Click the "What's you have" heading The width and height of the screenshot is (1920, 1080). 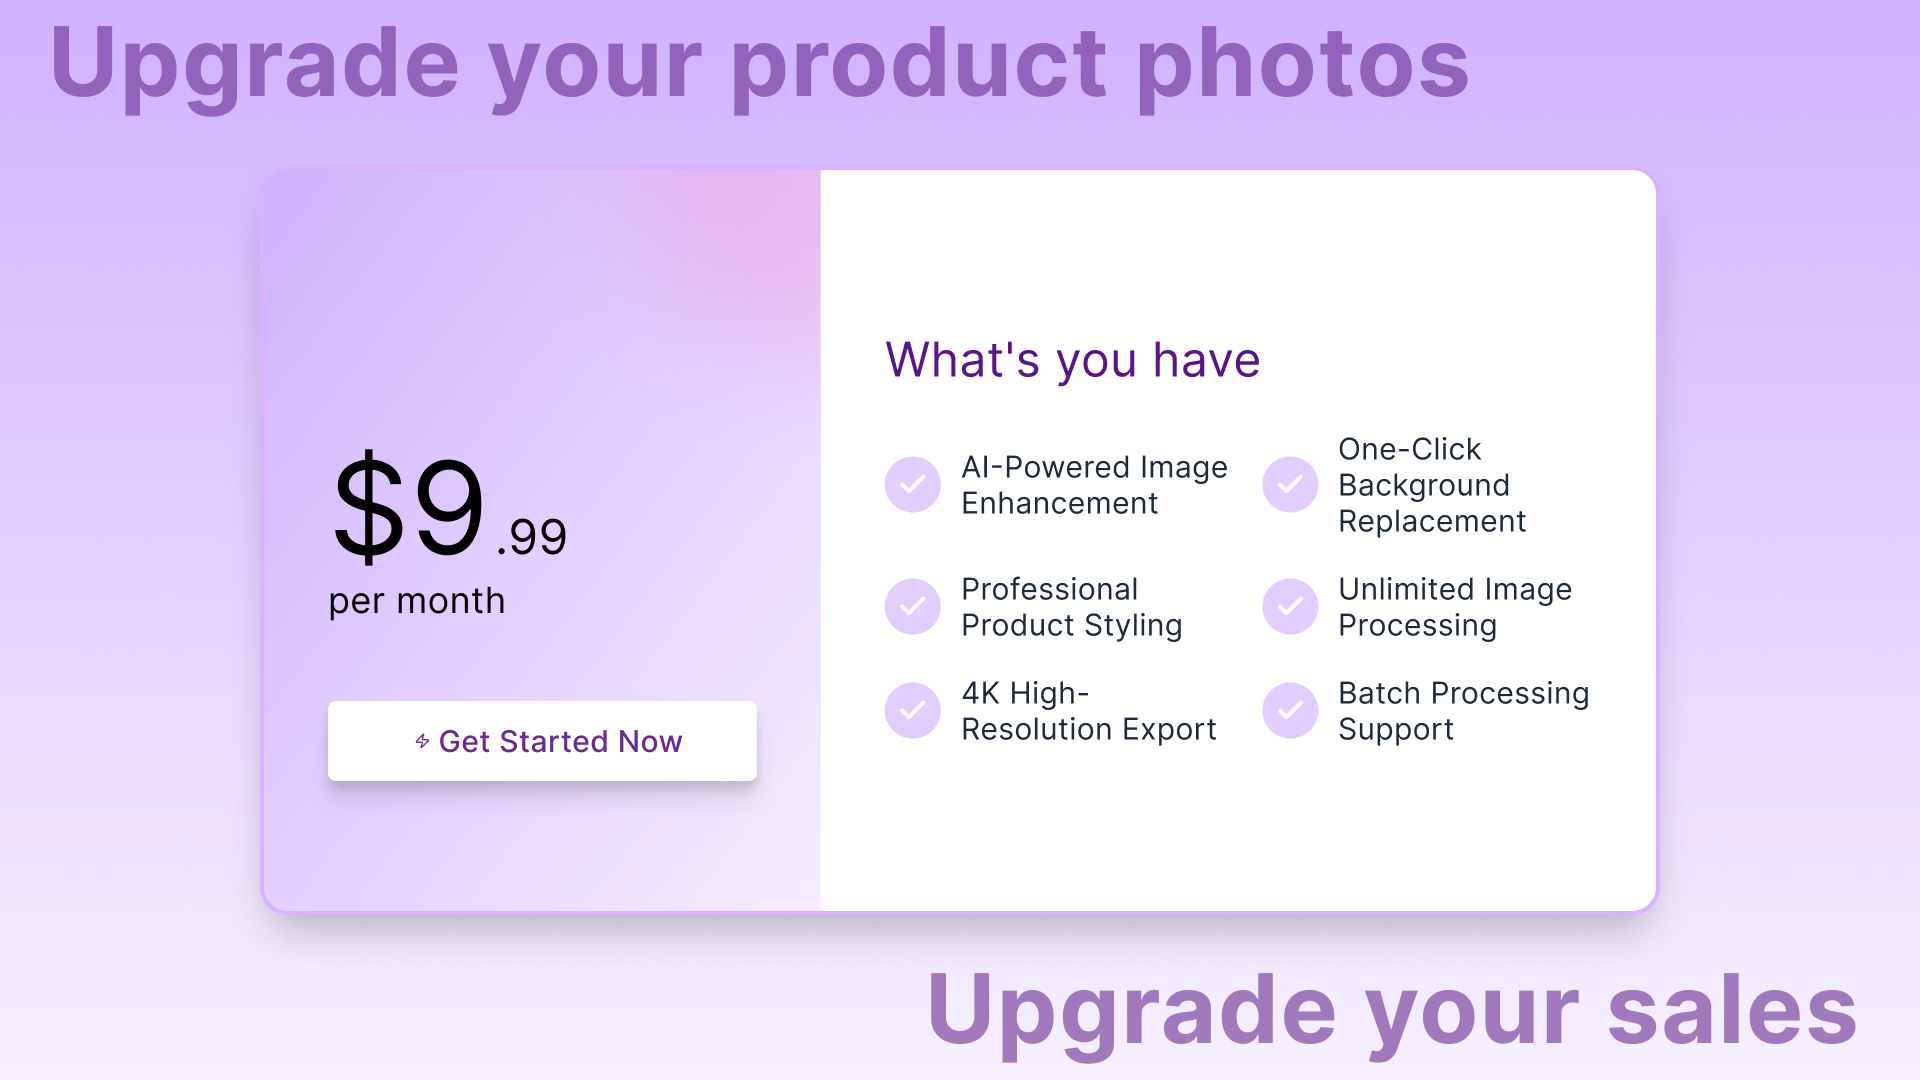pyautogui.click(x=1072, y=360)
